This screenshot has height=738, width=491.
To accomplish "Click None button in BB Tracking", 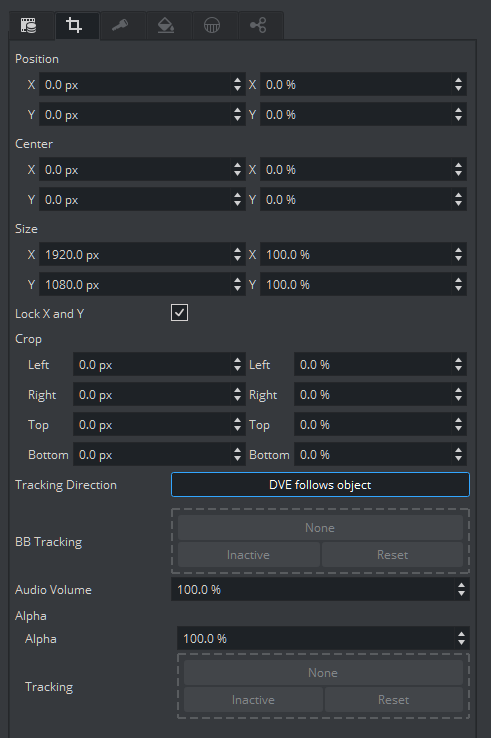I will click(320, 528).
